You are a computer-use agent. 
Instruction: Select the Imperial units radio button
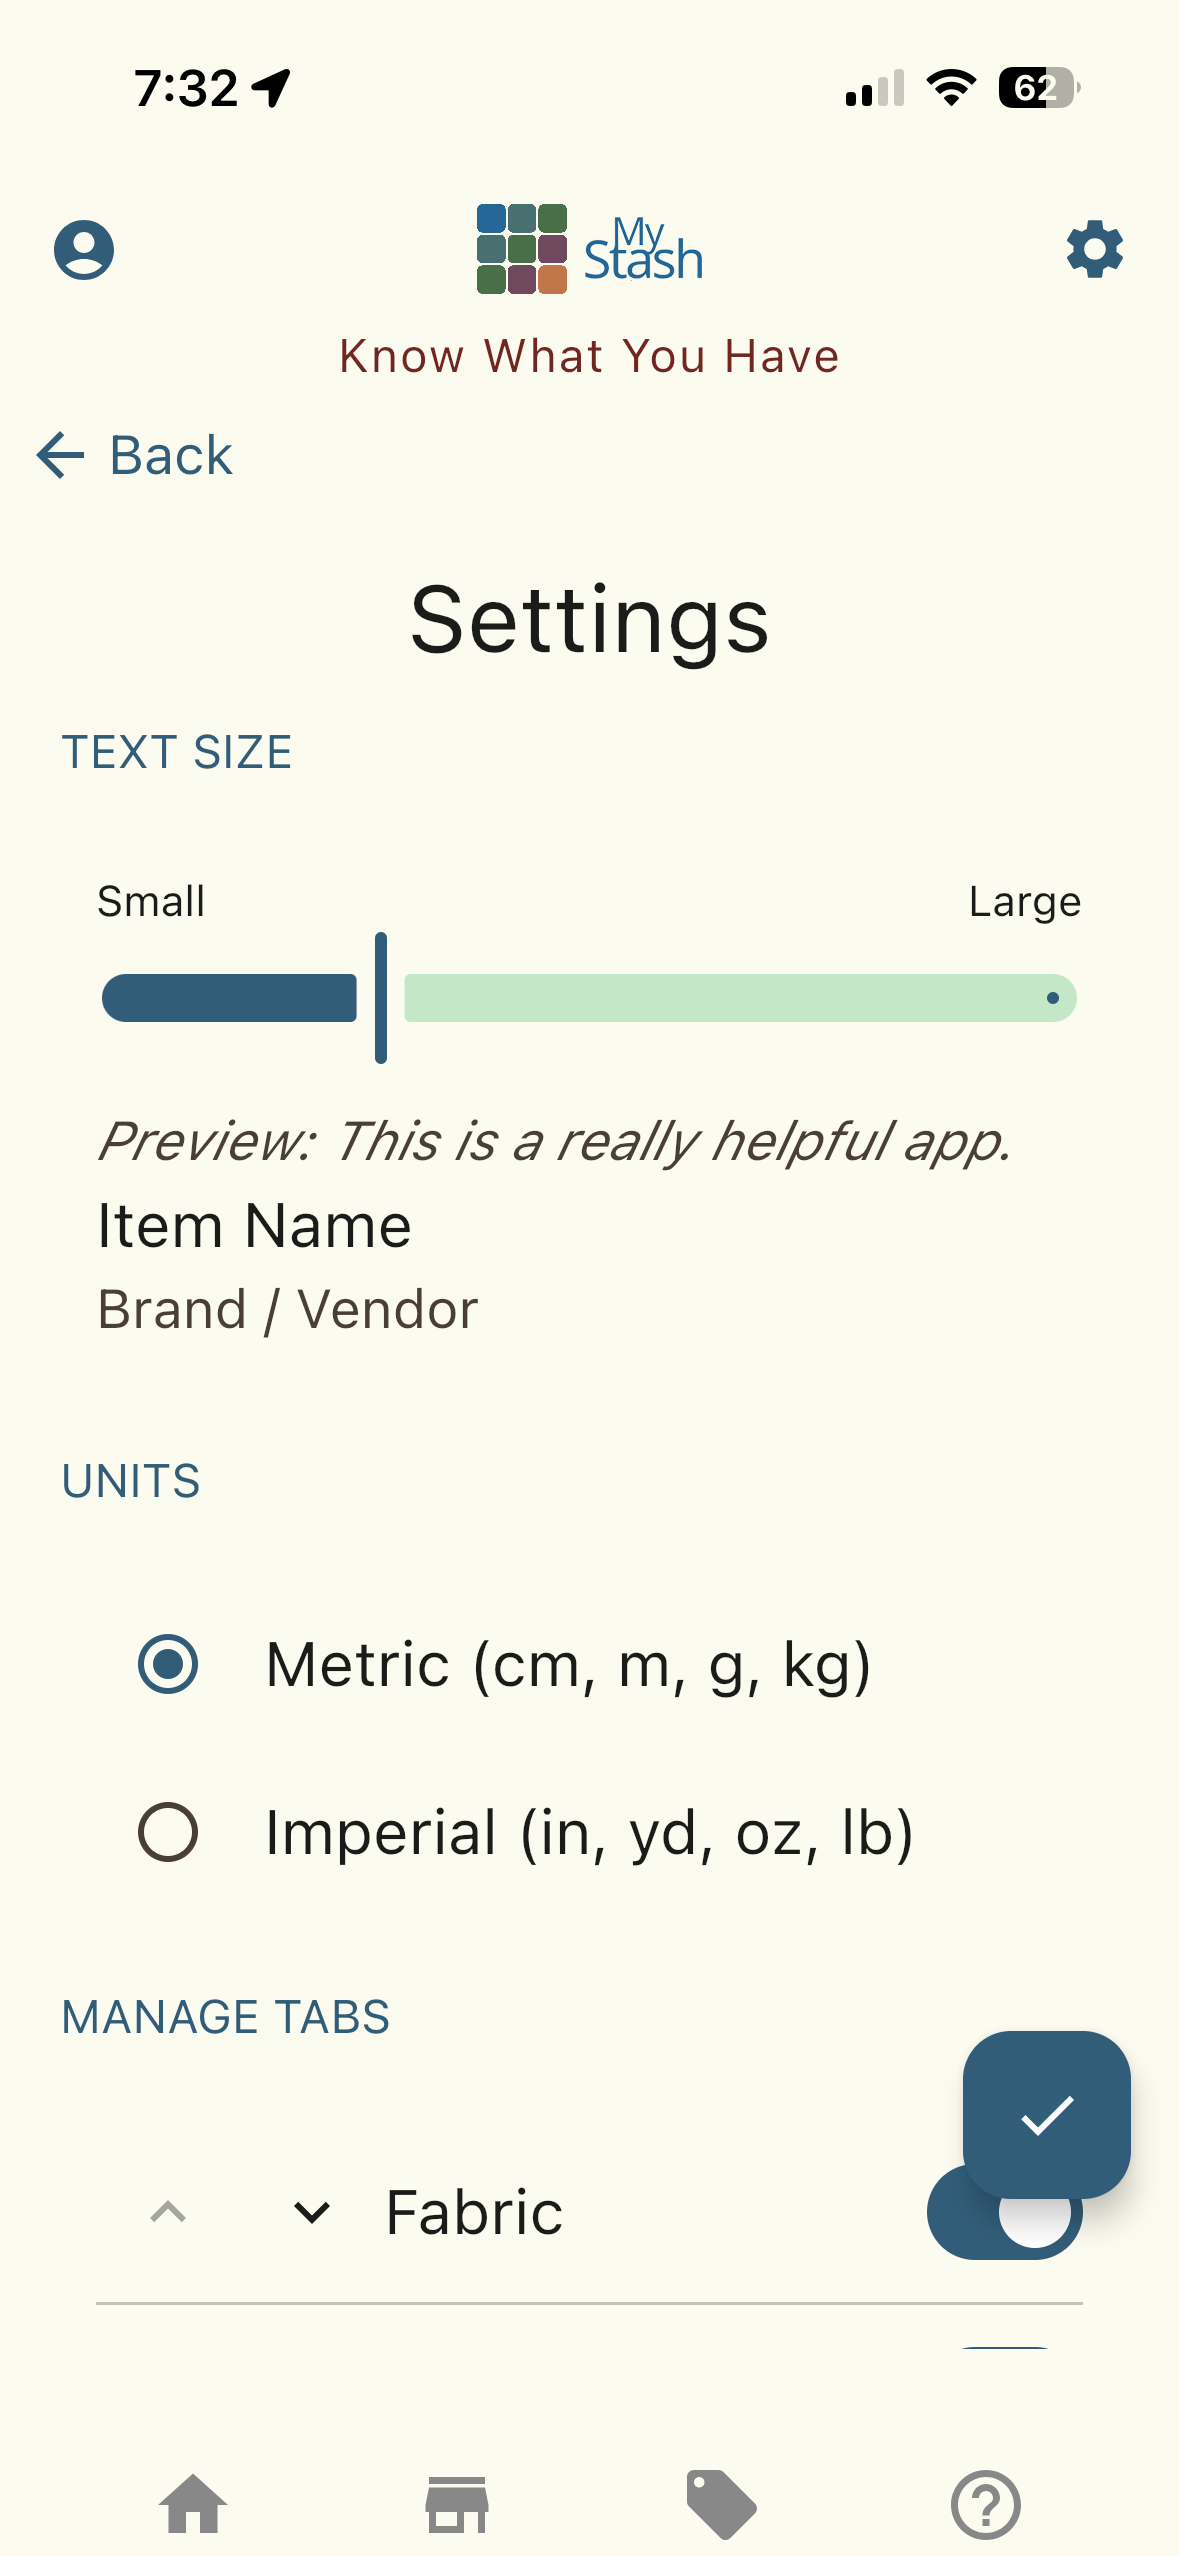169,1832
